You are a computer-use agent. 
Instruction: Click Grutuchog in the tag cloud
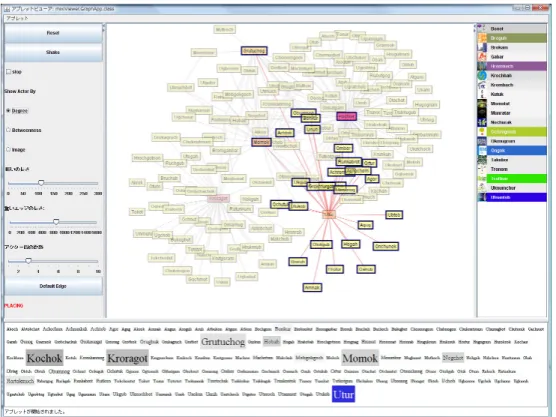(223, 341)
